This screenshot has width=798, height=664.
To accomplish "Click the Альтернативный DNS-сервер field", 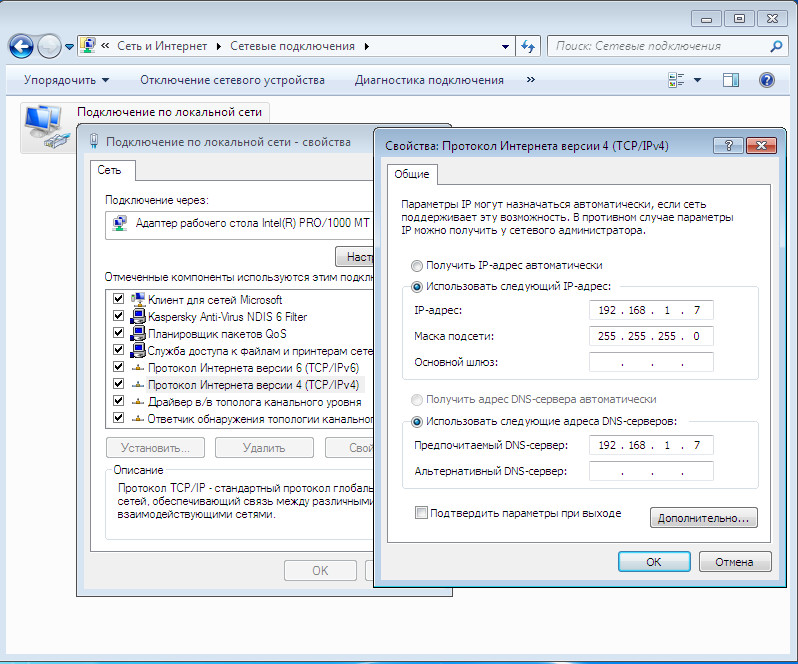I will tap(651, 471).
